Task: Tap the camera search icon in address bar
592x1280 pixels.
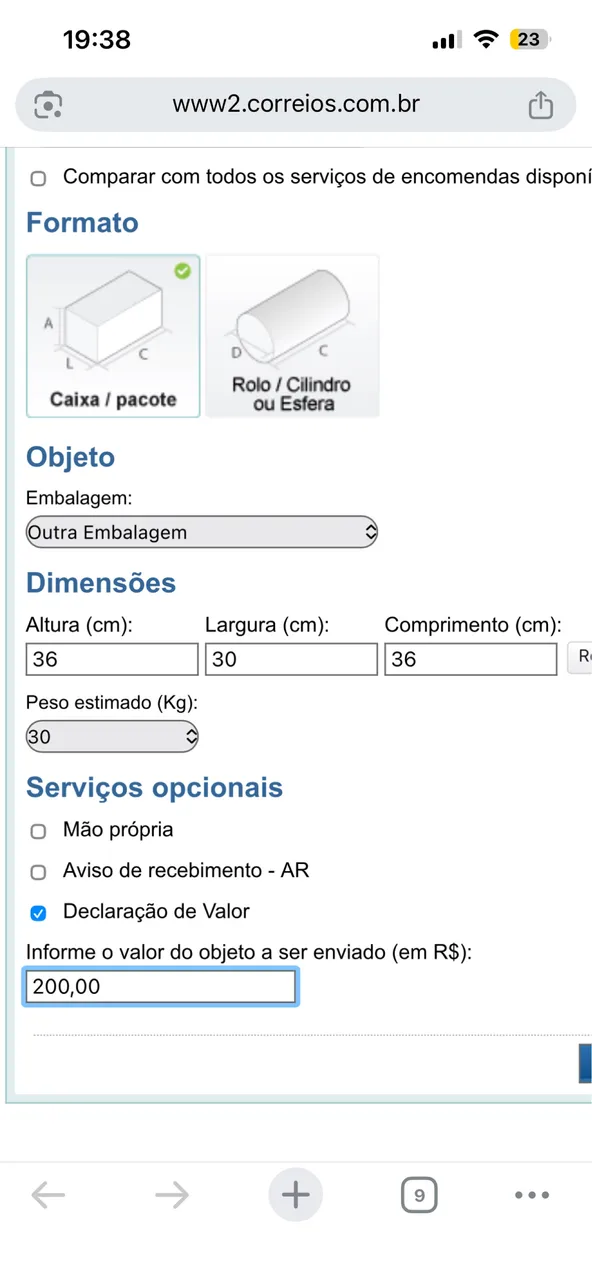Action: click(x=48, y=104)
